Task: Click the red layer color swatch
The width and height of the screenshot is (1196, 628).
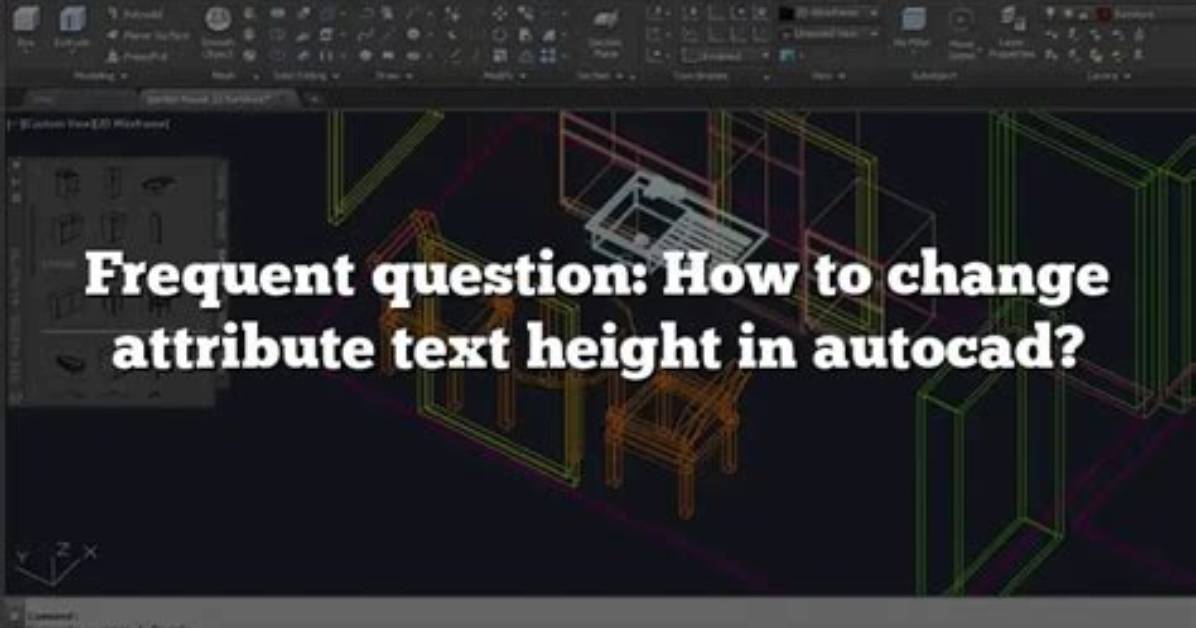Action: (1104, 14)
